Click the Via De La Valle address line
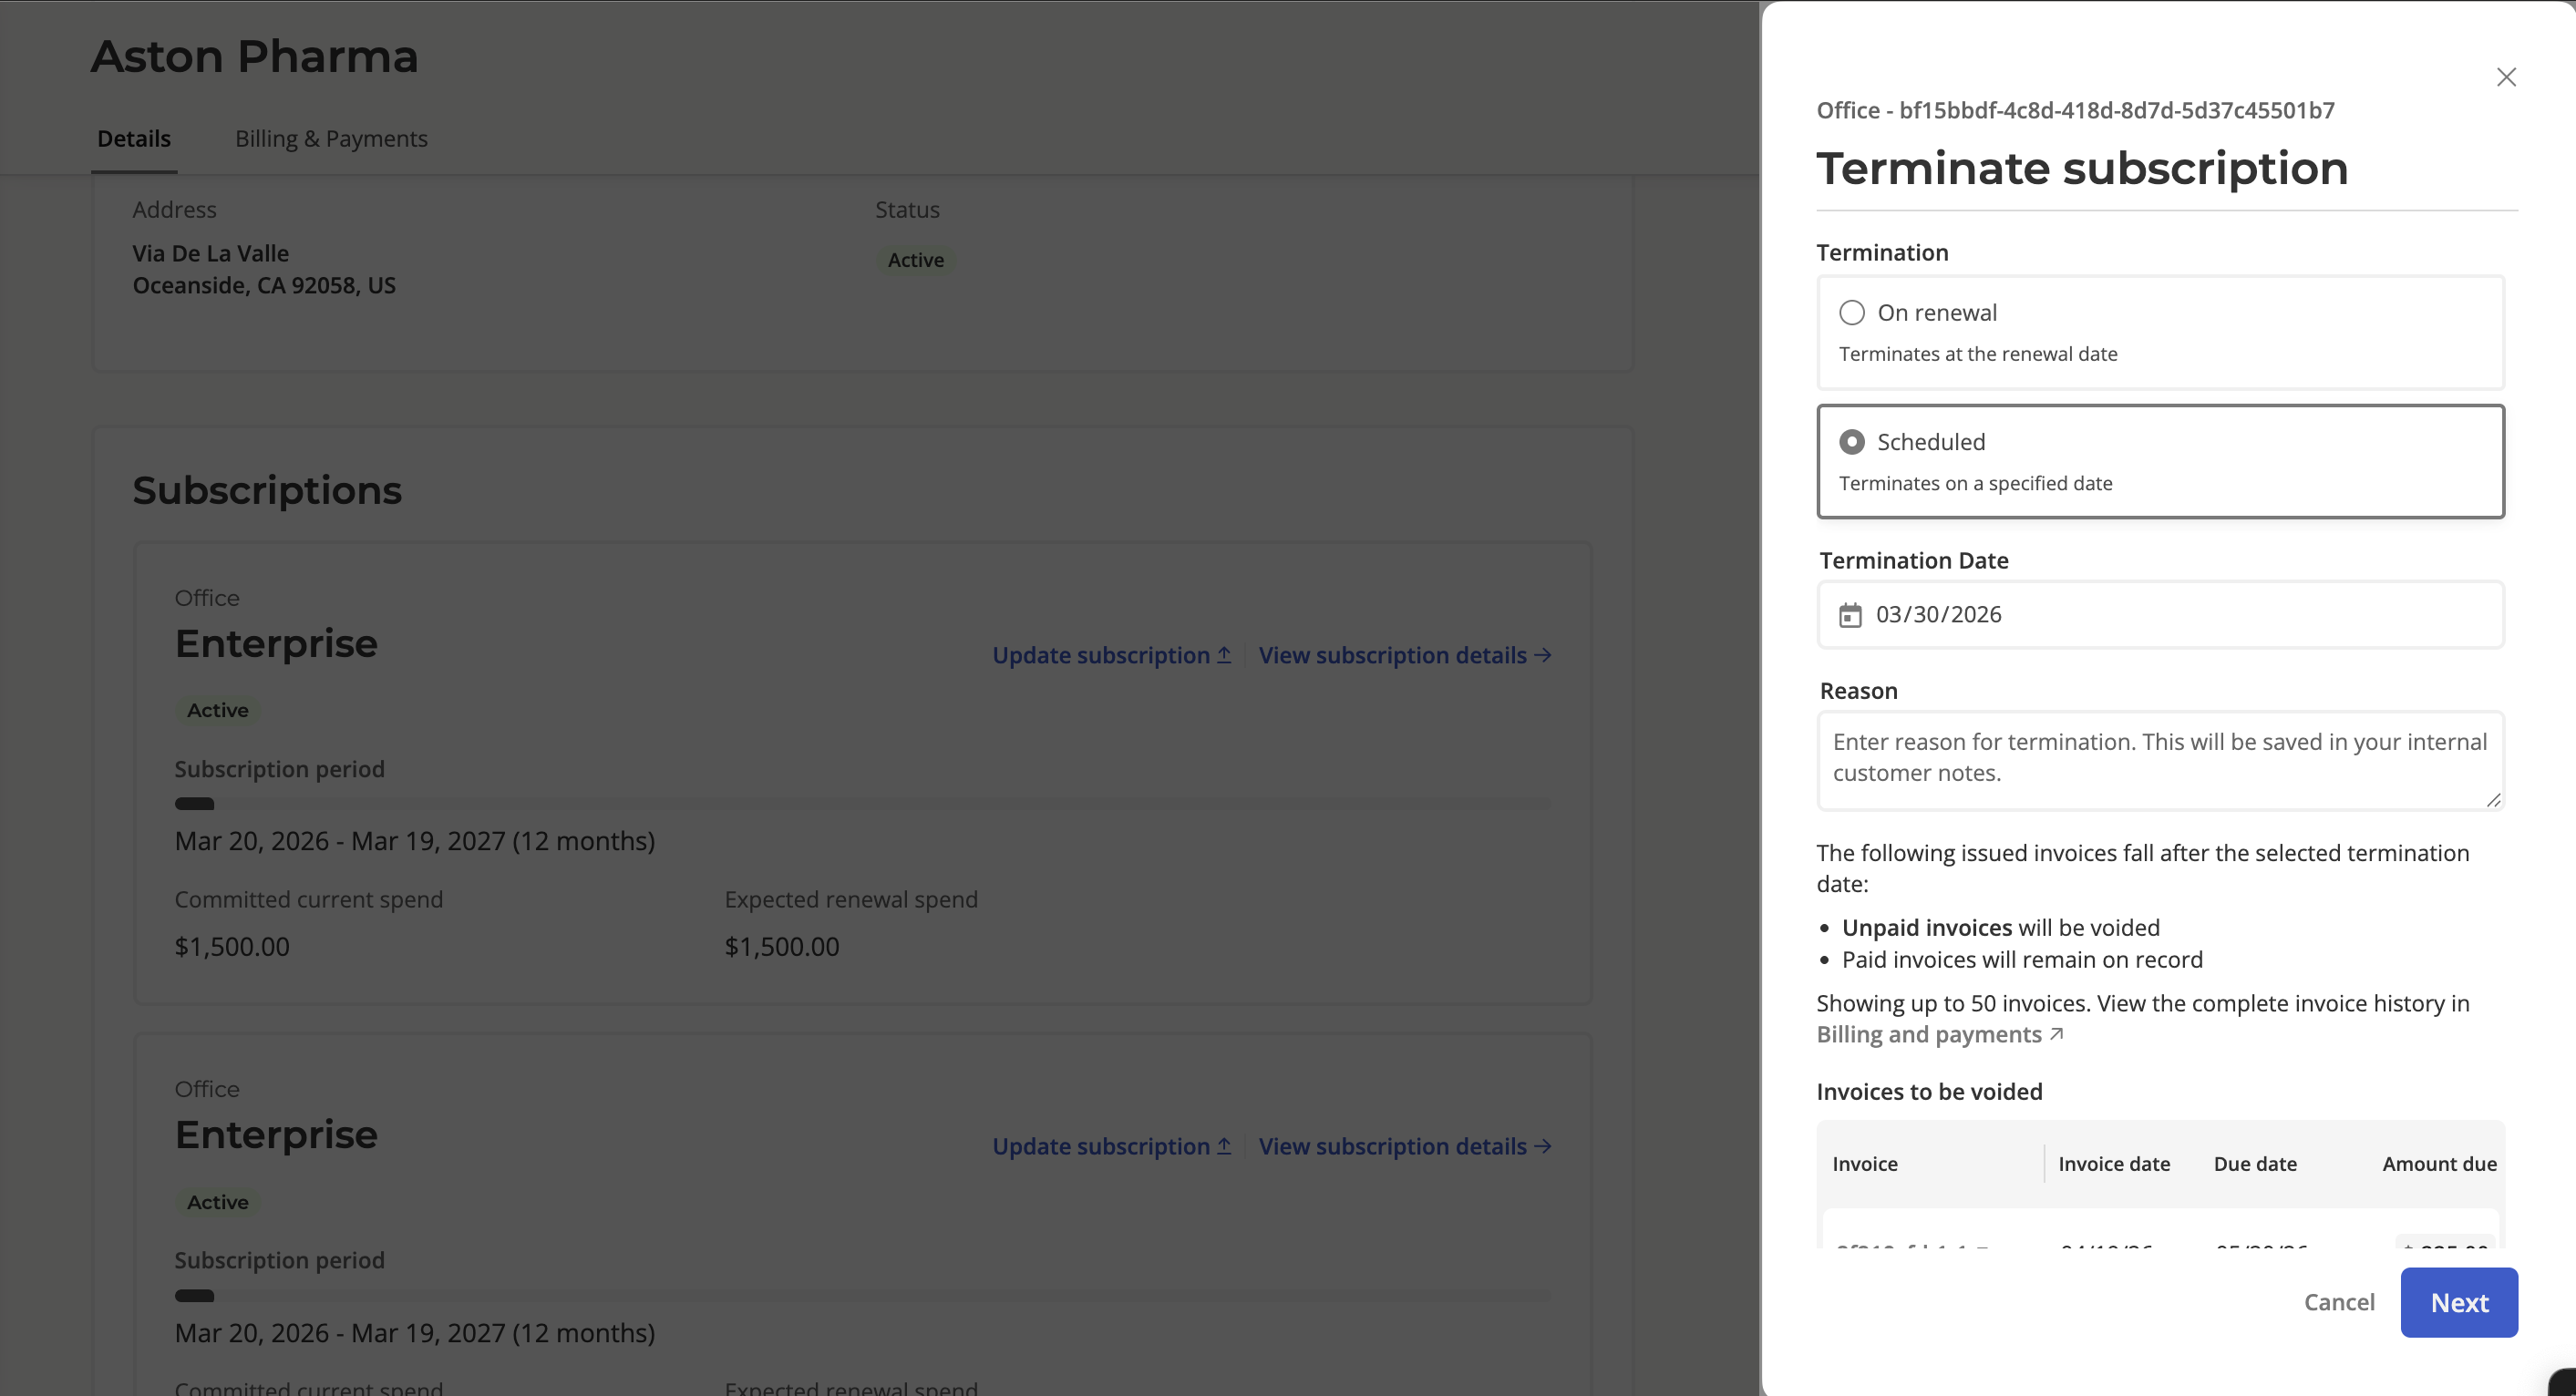Screen dimensions: 2576x1396 point(210,254)
